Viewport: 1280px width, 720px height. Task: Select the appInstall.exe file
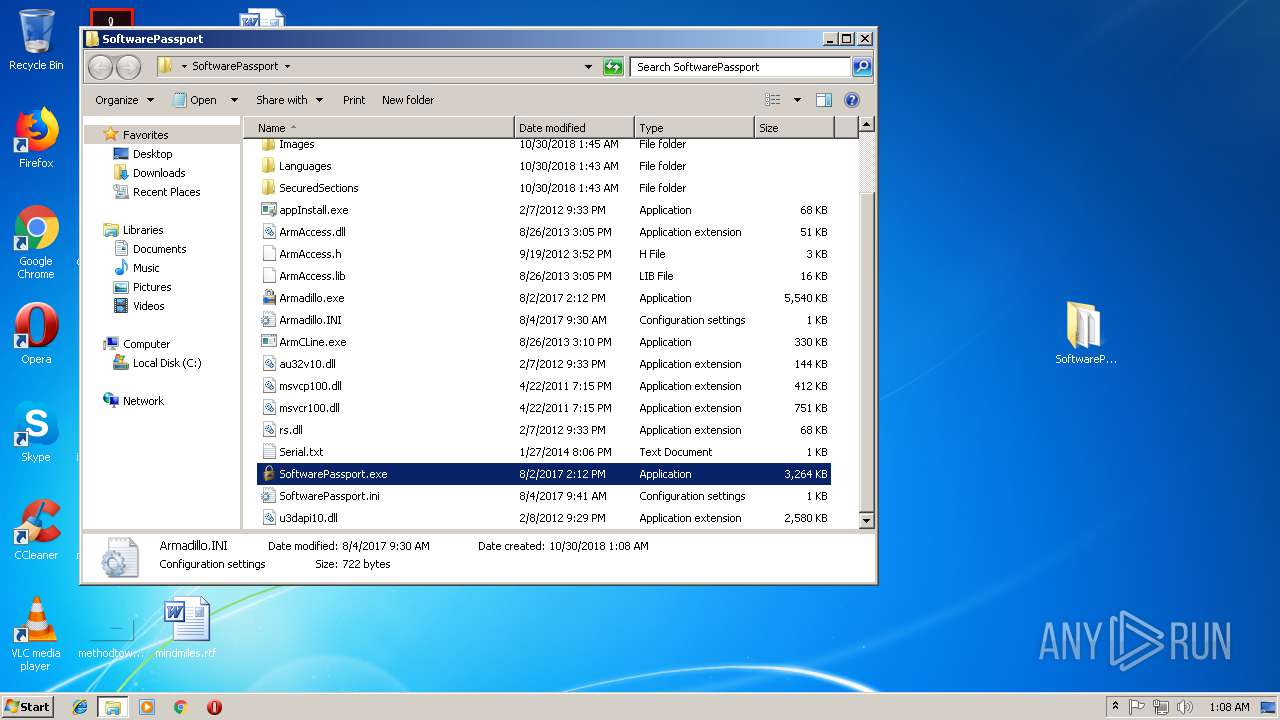click(x=544, y=210)
